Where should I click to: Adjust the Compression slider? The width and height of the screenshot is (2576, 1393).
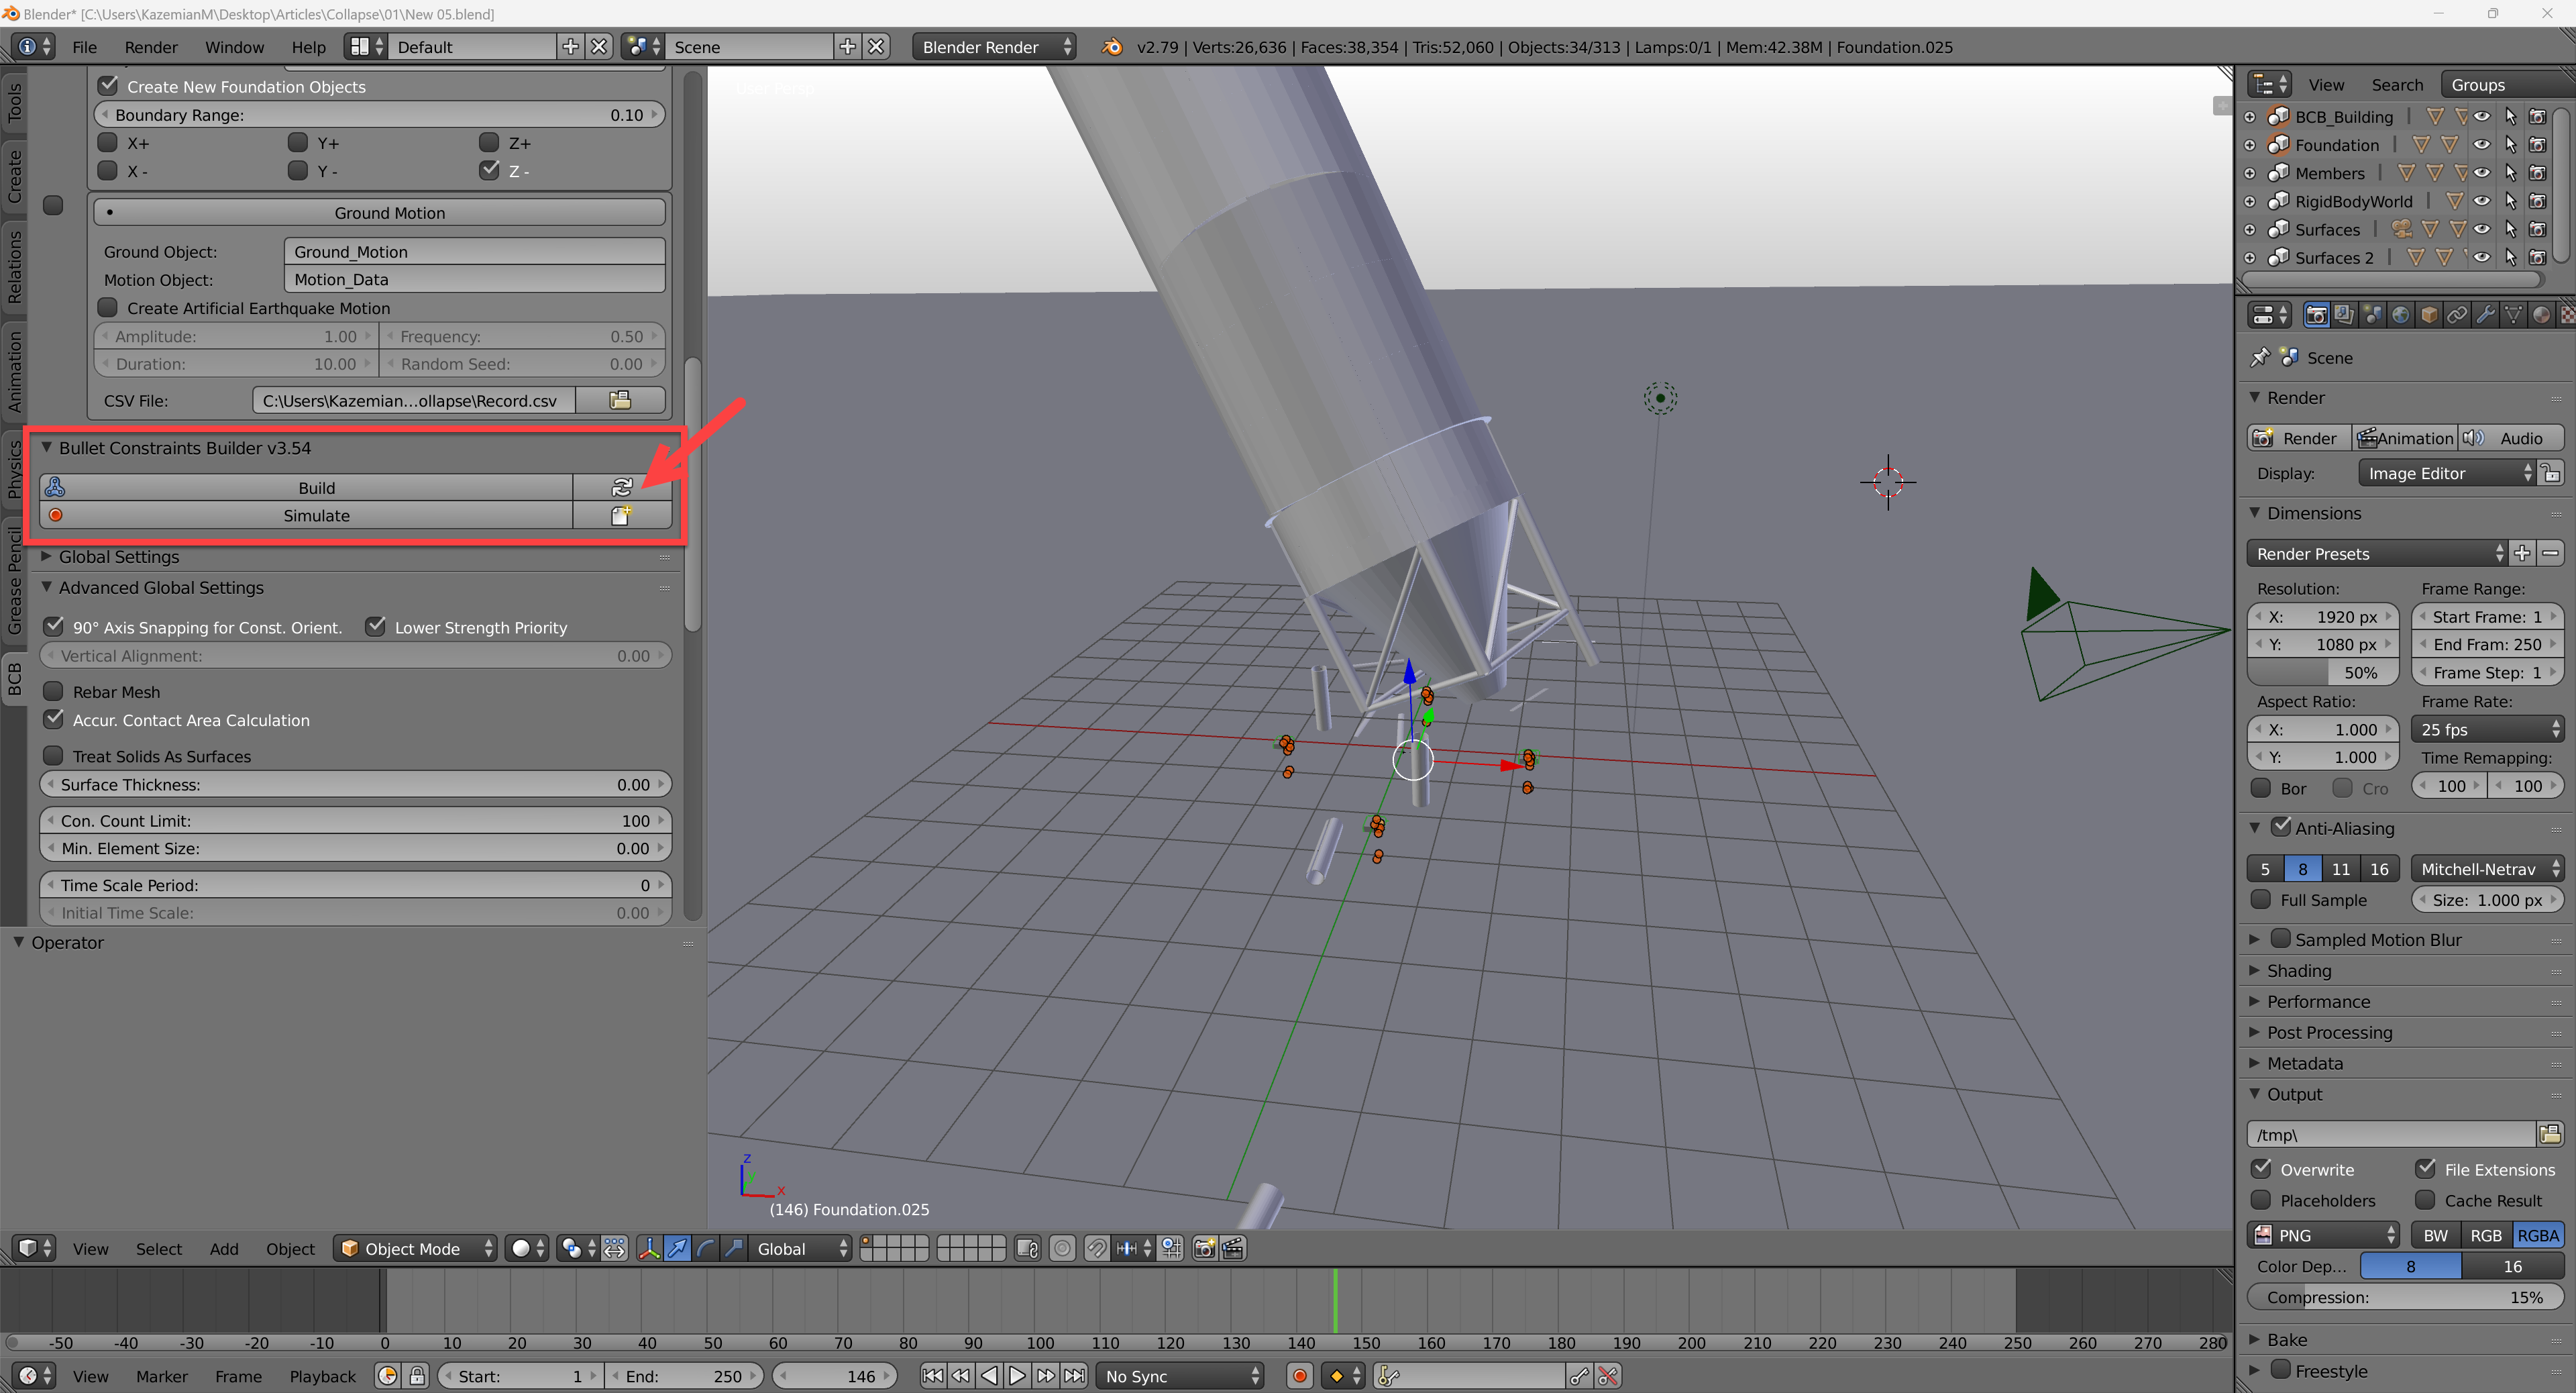coord(2405,1297)
